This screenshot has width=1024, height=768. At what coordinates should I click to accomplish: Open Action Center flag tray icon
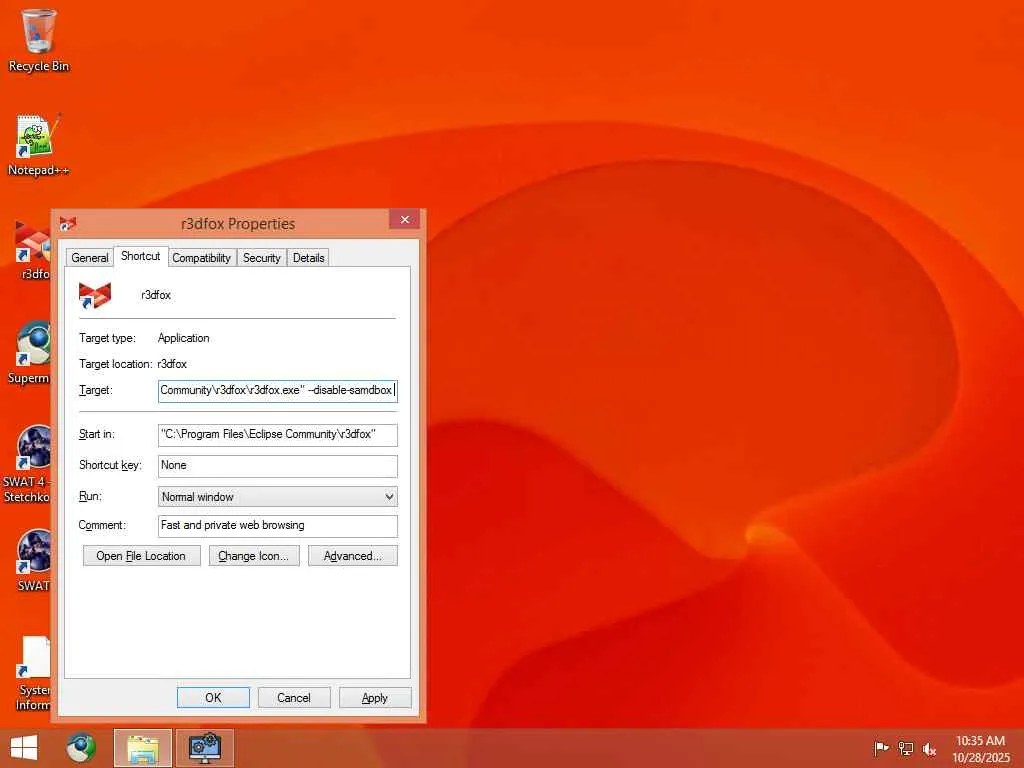coord(881,748)
